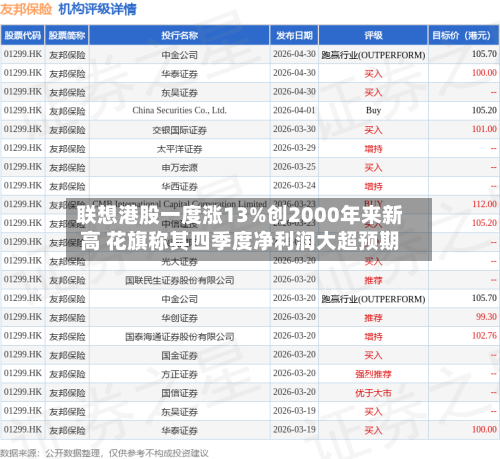Image resolution: width=500 pixels, height=459 pixels.
Task: Select the date cell 2026-03-30
Action: coord(294,129)
